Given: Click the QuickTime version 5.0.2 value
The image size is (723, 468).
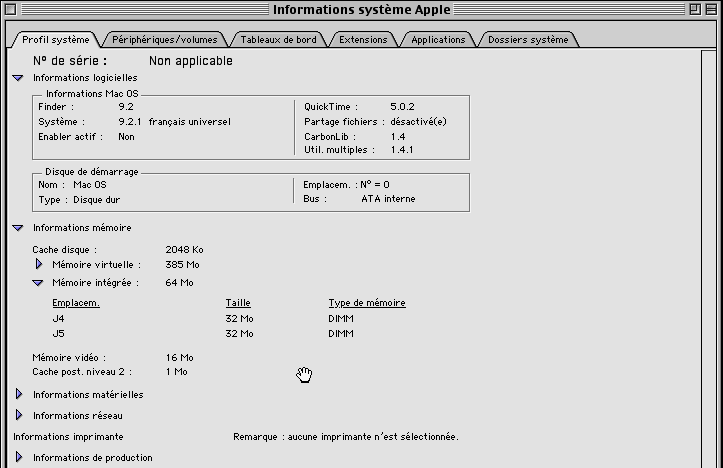Looking at the screenshot, I should pos(402,107).
